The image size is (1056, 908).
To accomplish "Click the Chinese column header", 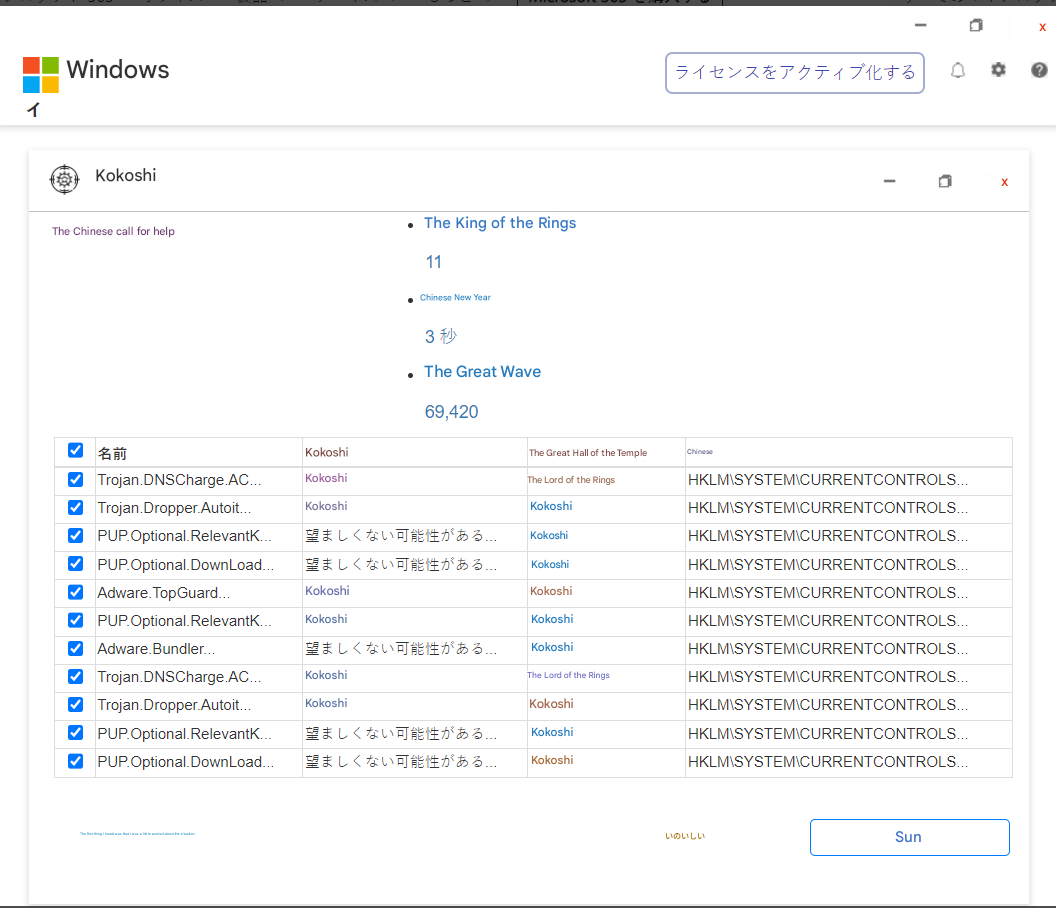I will (x=700, y=452).
